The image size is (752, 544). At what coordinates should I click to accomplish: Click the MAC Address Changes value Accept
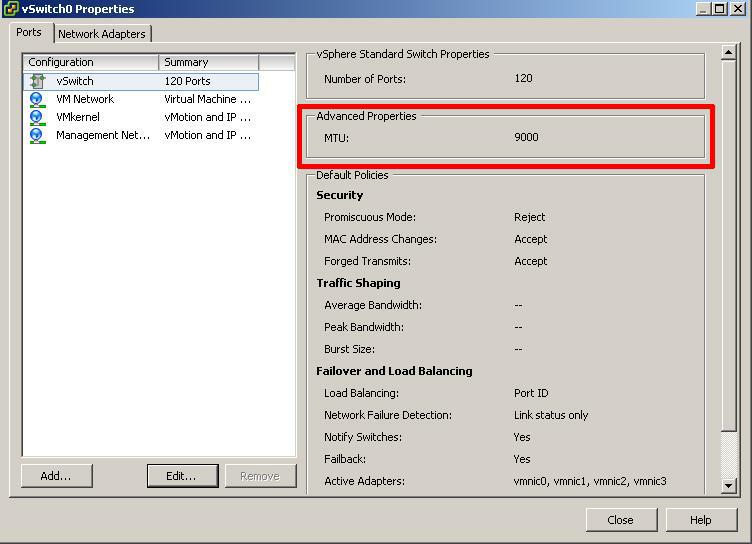point(530,239)
